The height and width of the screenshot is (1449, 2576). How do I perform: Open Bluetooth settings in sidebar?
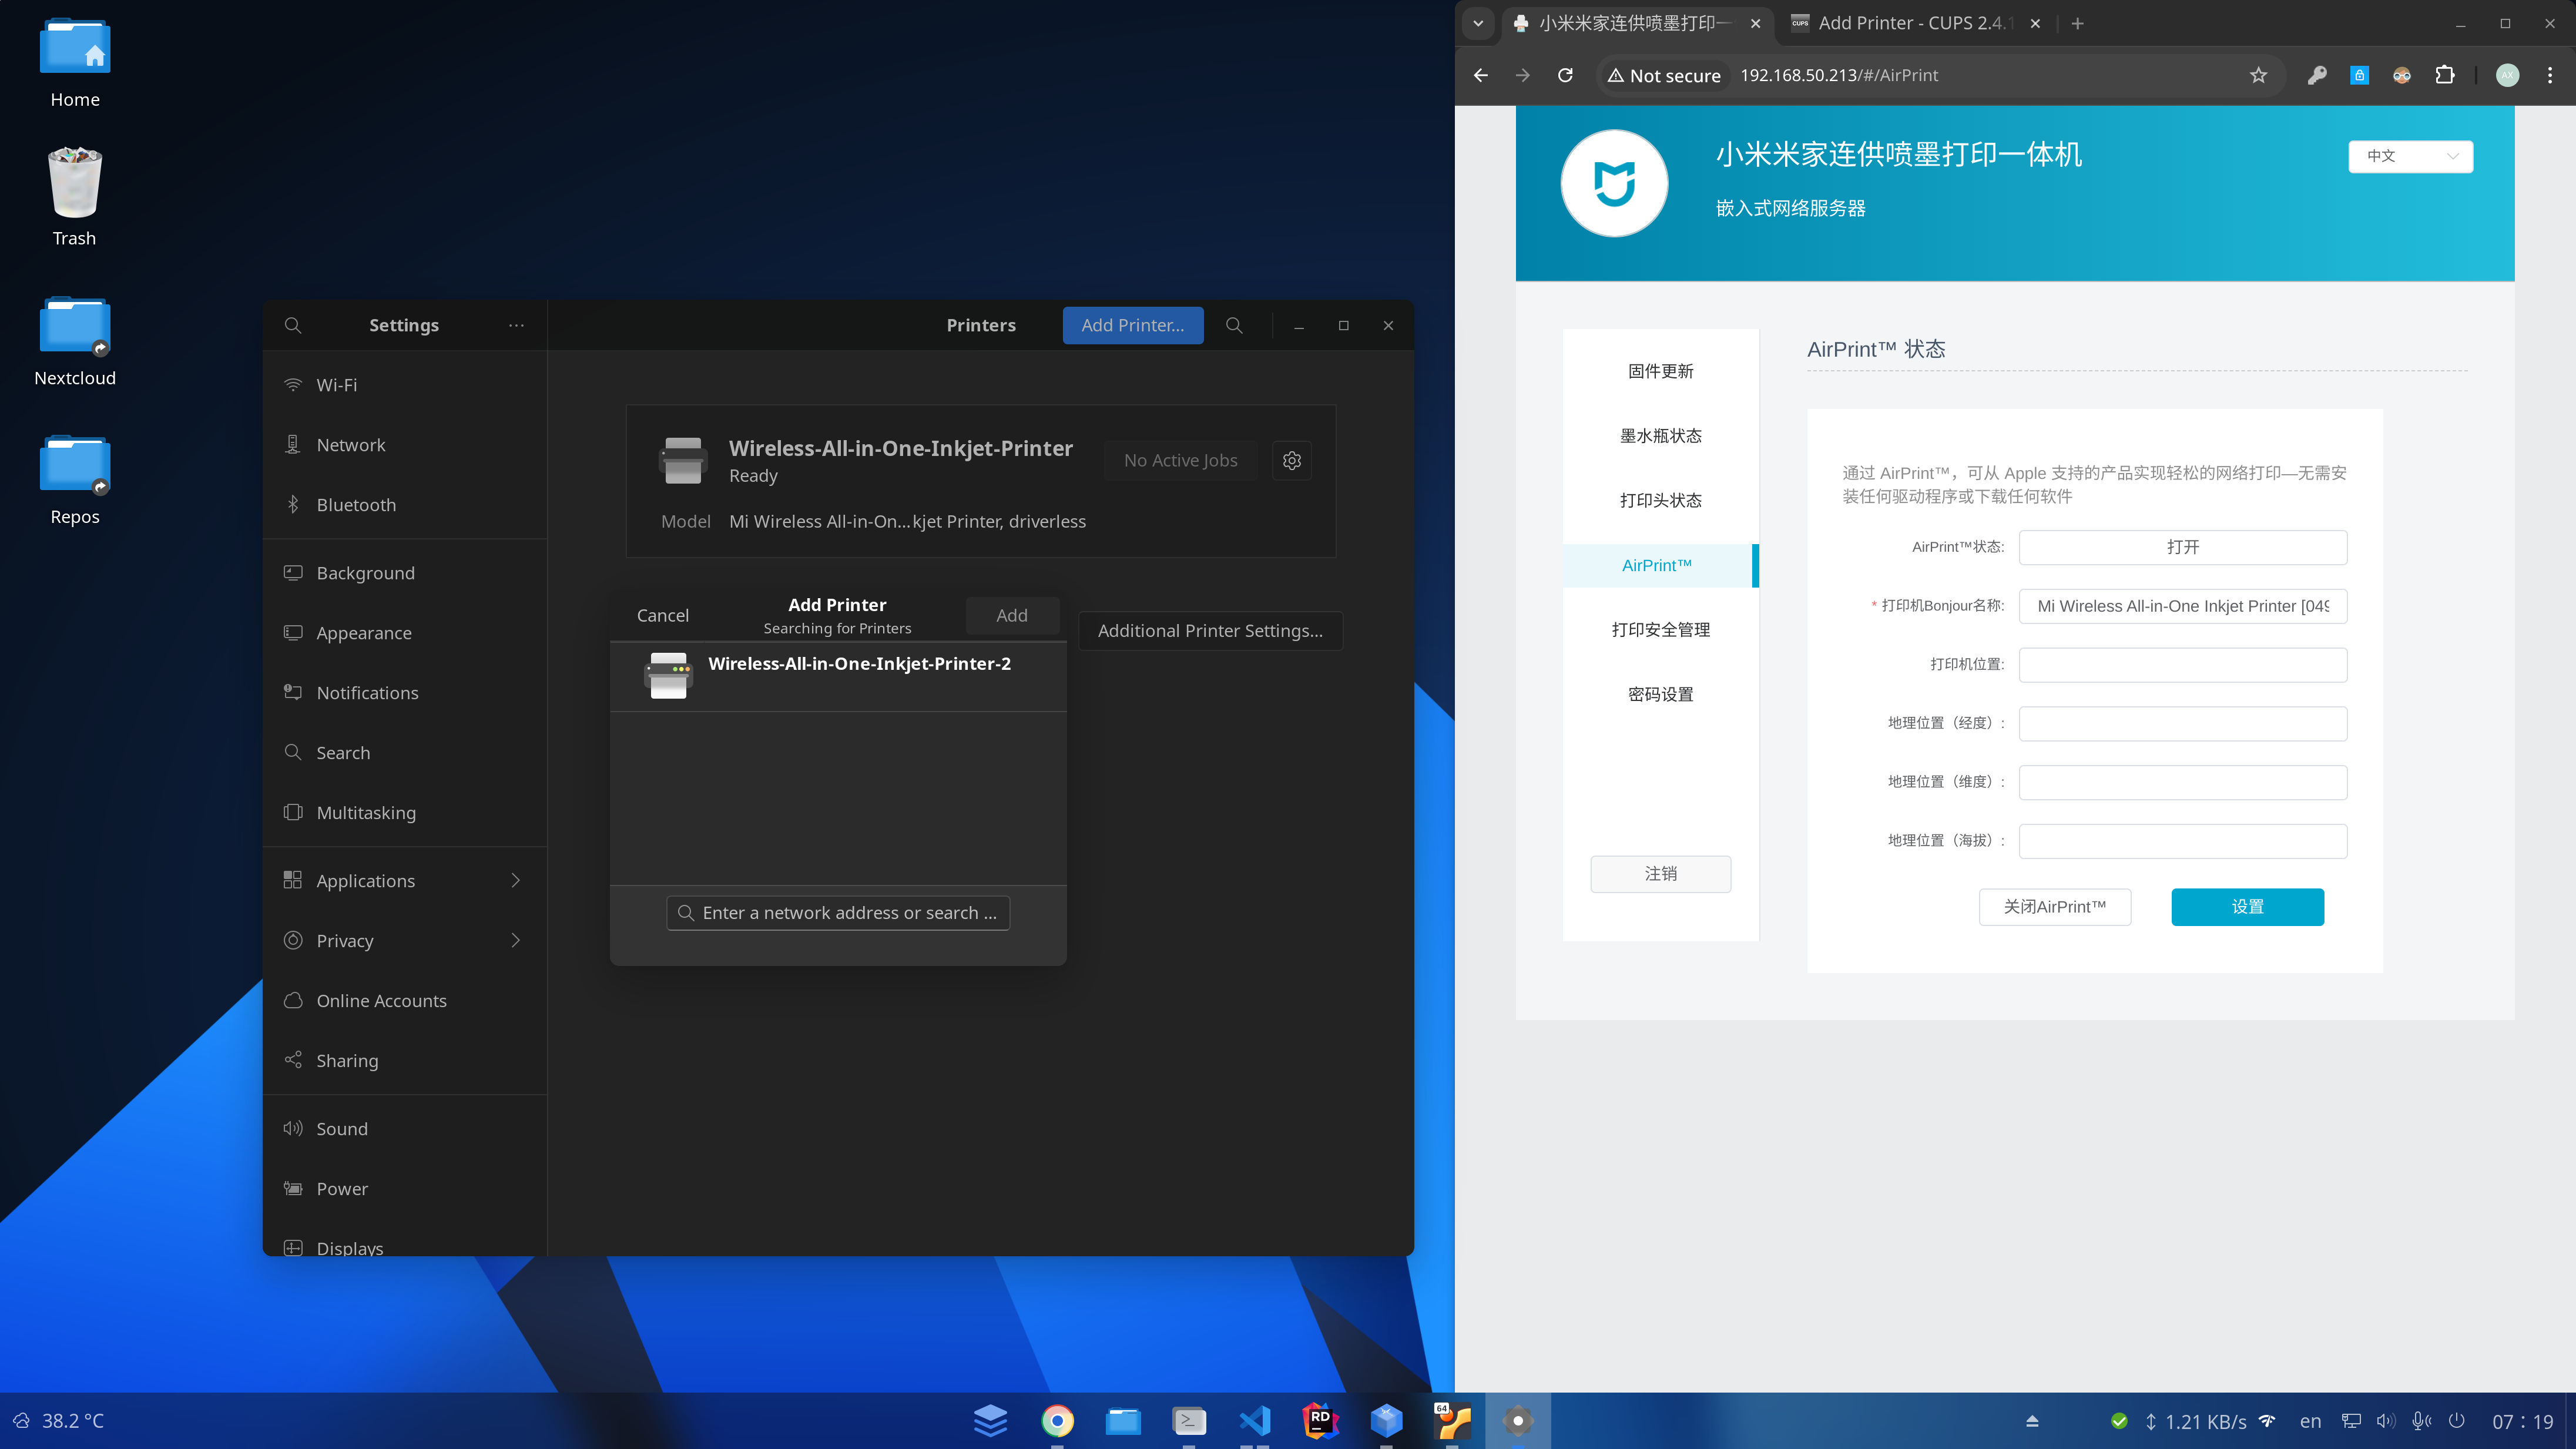coord(405,505)
